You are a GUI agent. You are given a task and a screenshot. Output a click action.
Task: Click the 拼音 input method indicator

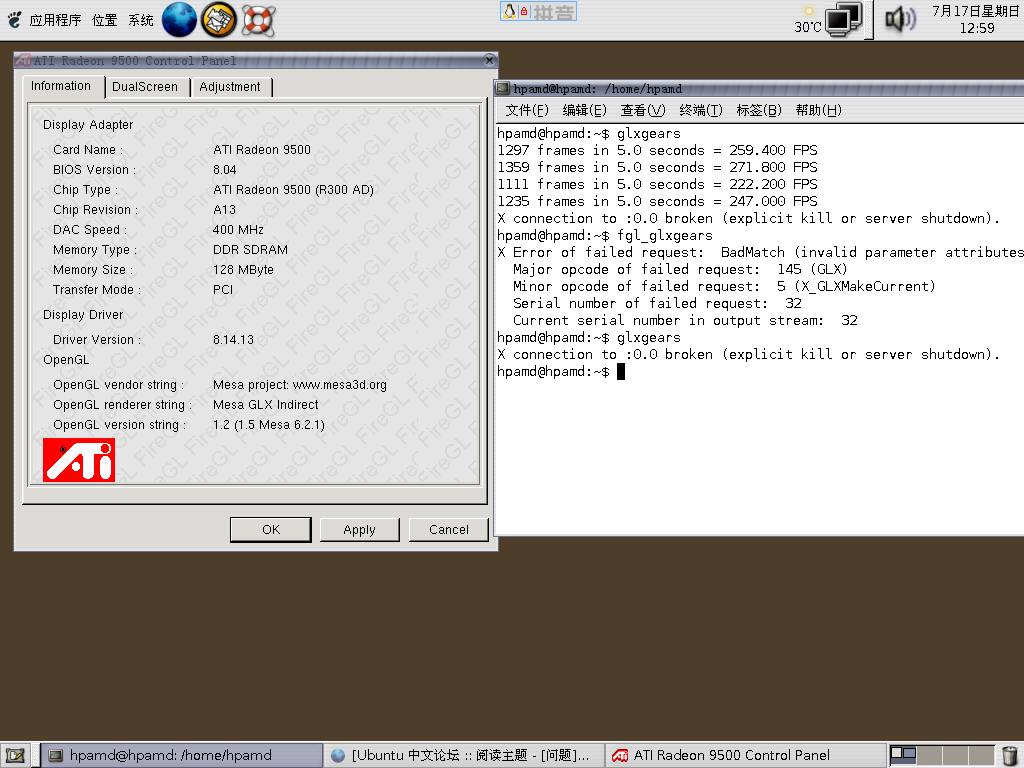pyautogui.click(x=554, y=12)
